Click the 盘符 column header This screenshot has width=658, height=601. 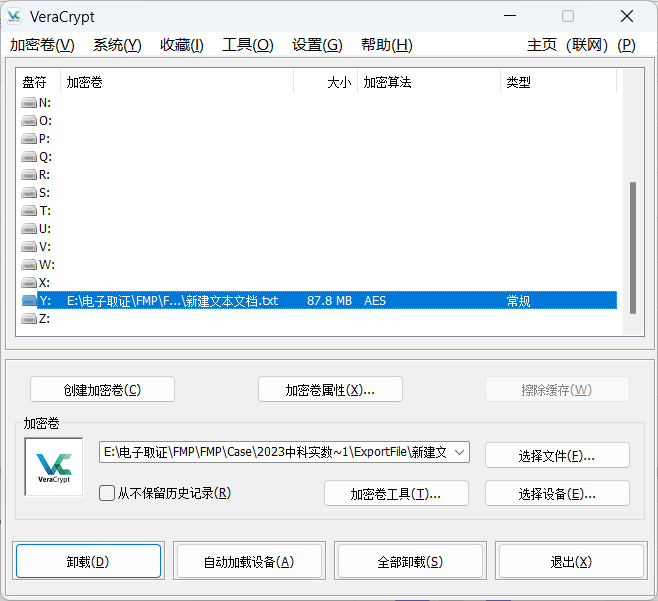(38, 82)
